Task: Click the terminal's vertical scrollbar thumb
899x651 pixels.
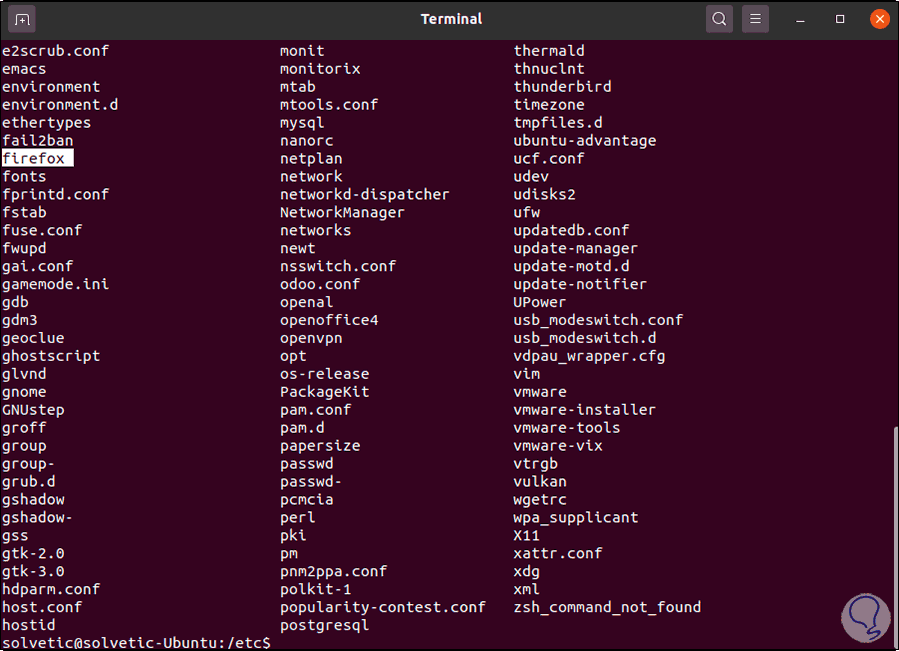Action: (894, 530)
